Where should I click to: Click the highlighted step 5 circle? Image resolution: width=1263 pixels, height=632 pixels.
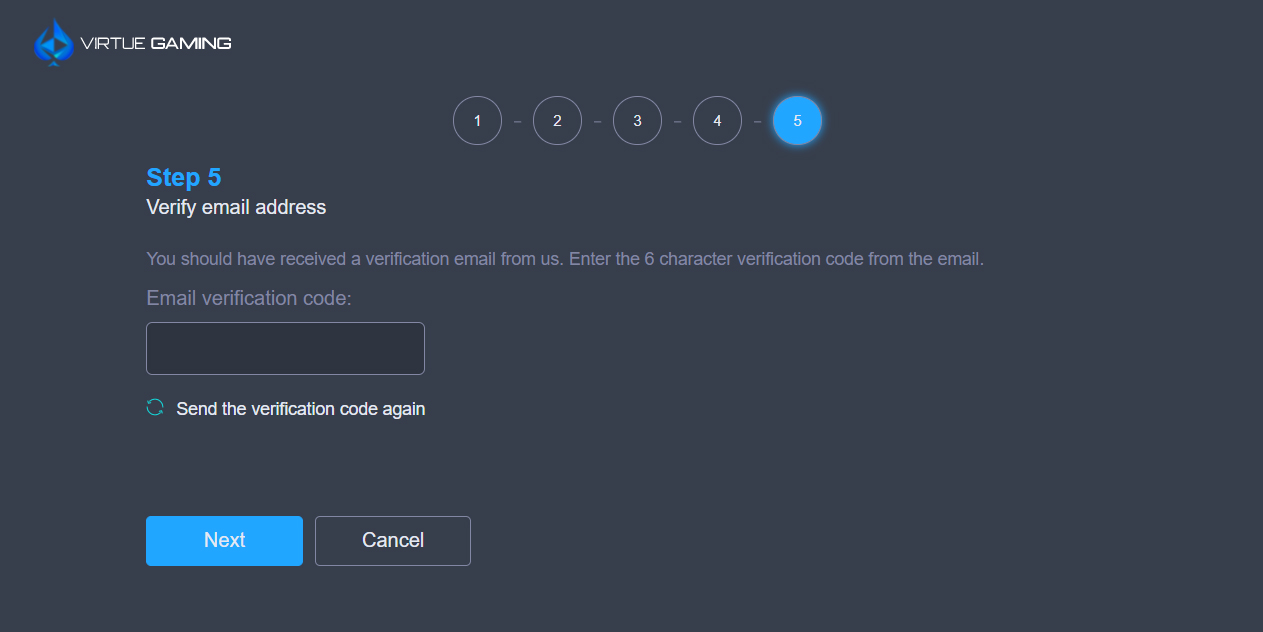tap(797, 121)
